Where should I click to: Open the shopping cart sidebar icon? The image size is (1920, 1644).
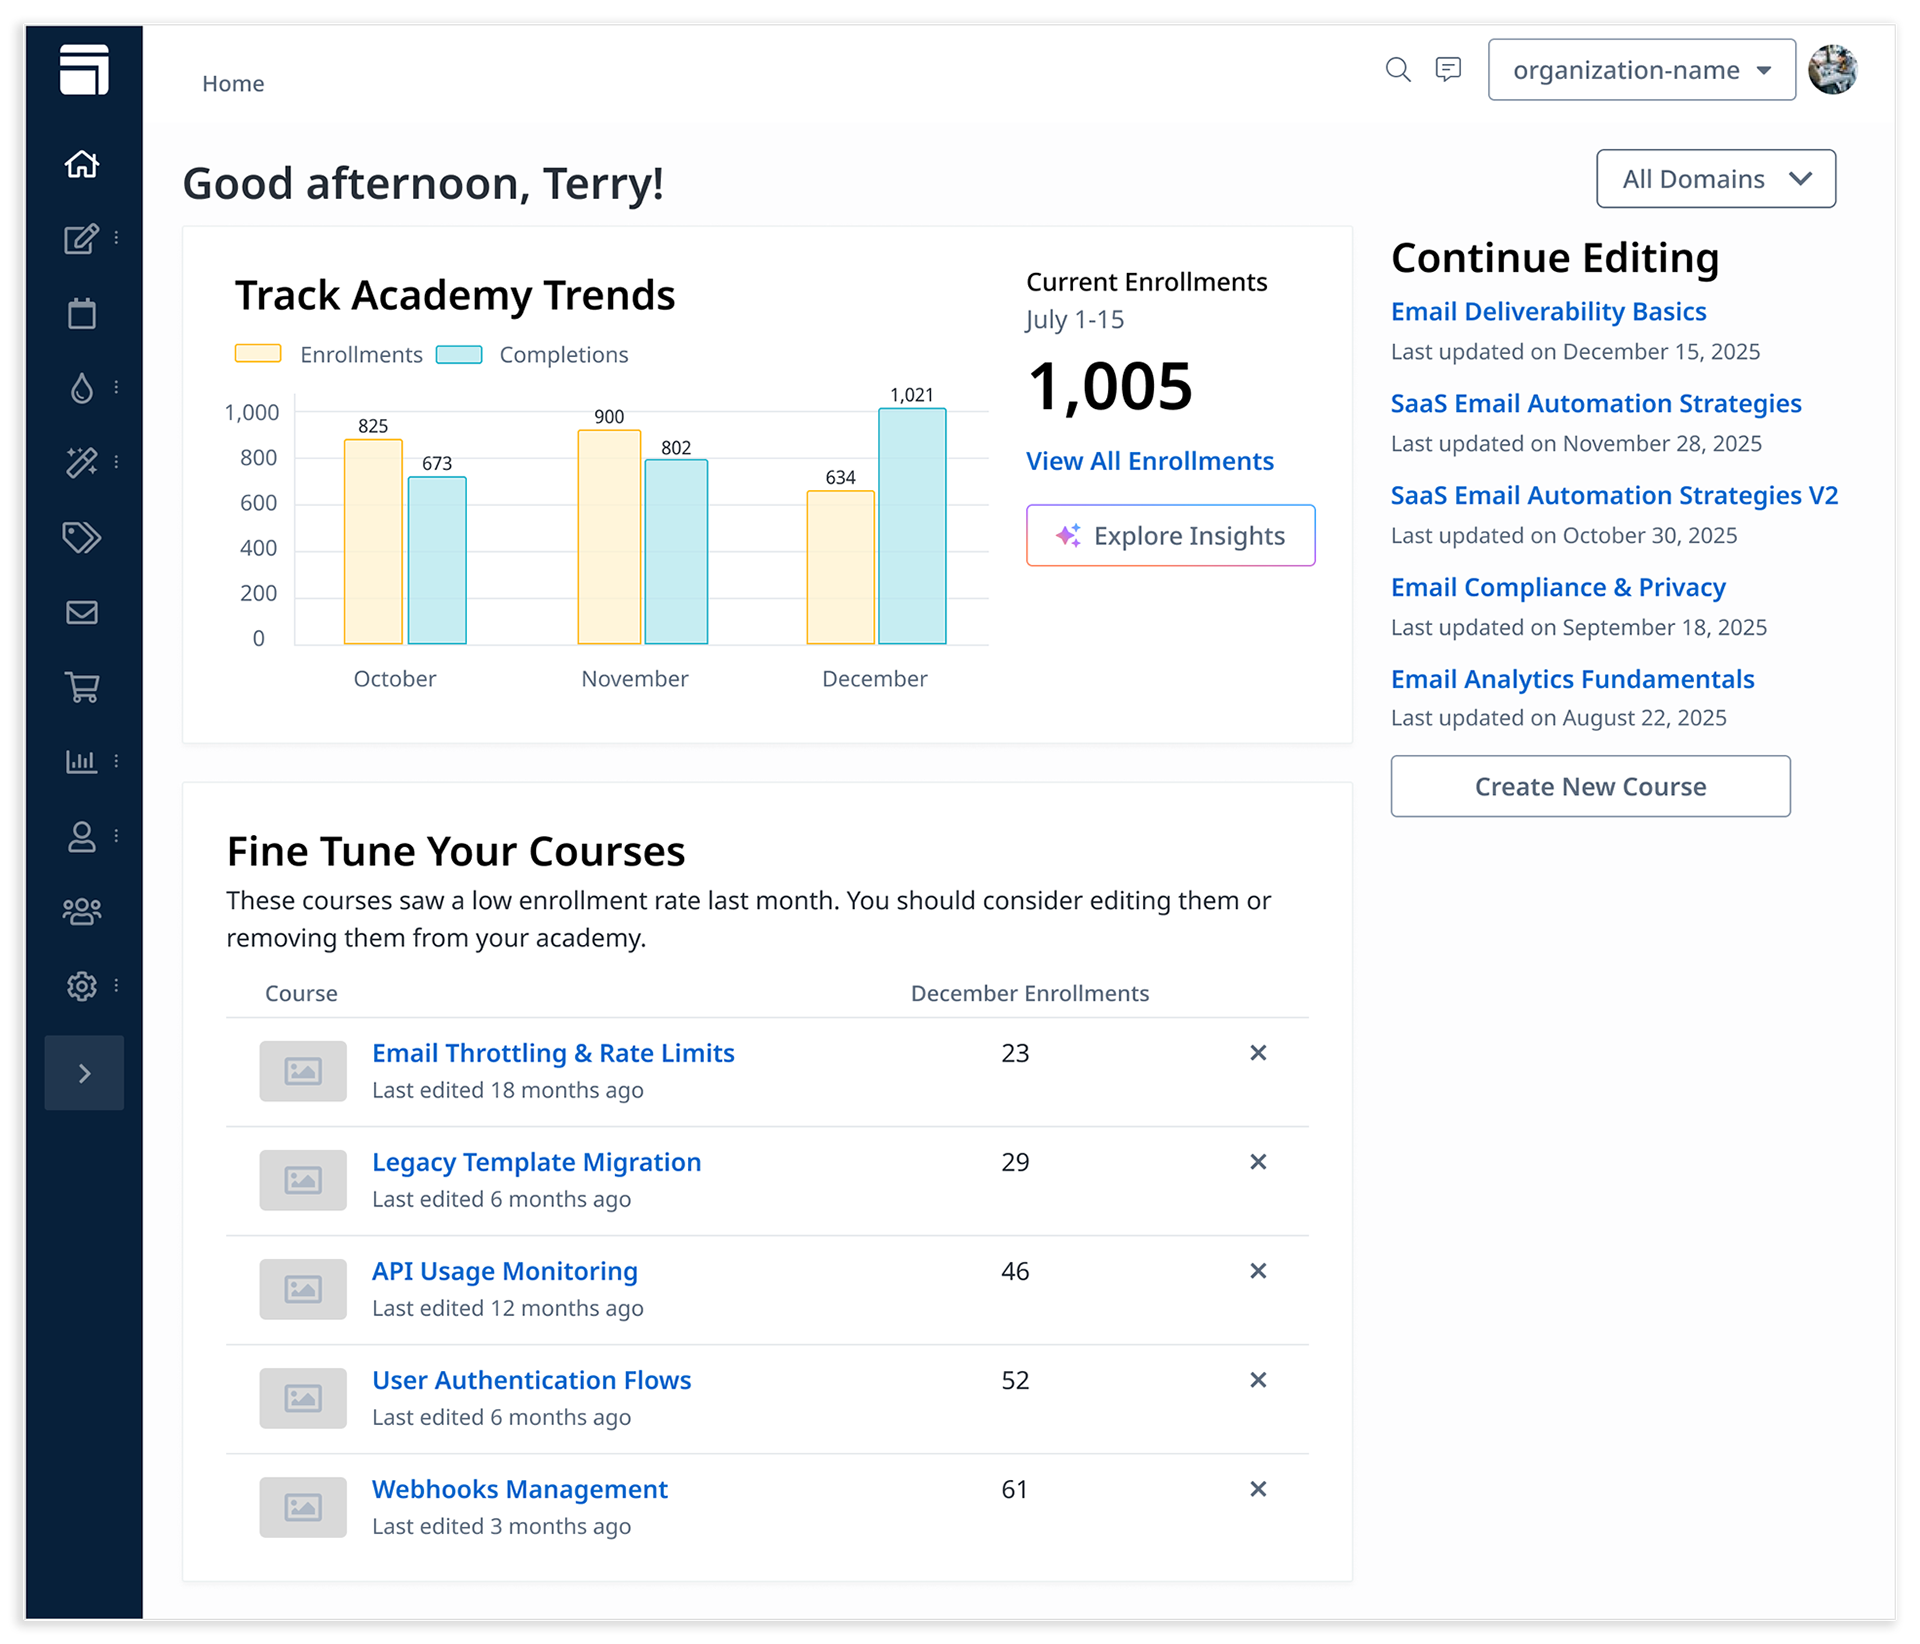coord(82,687)
